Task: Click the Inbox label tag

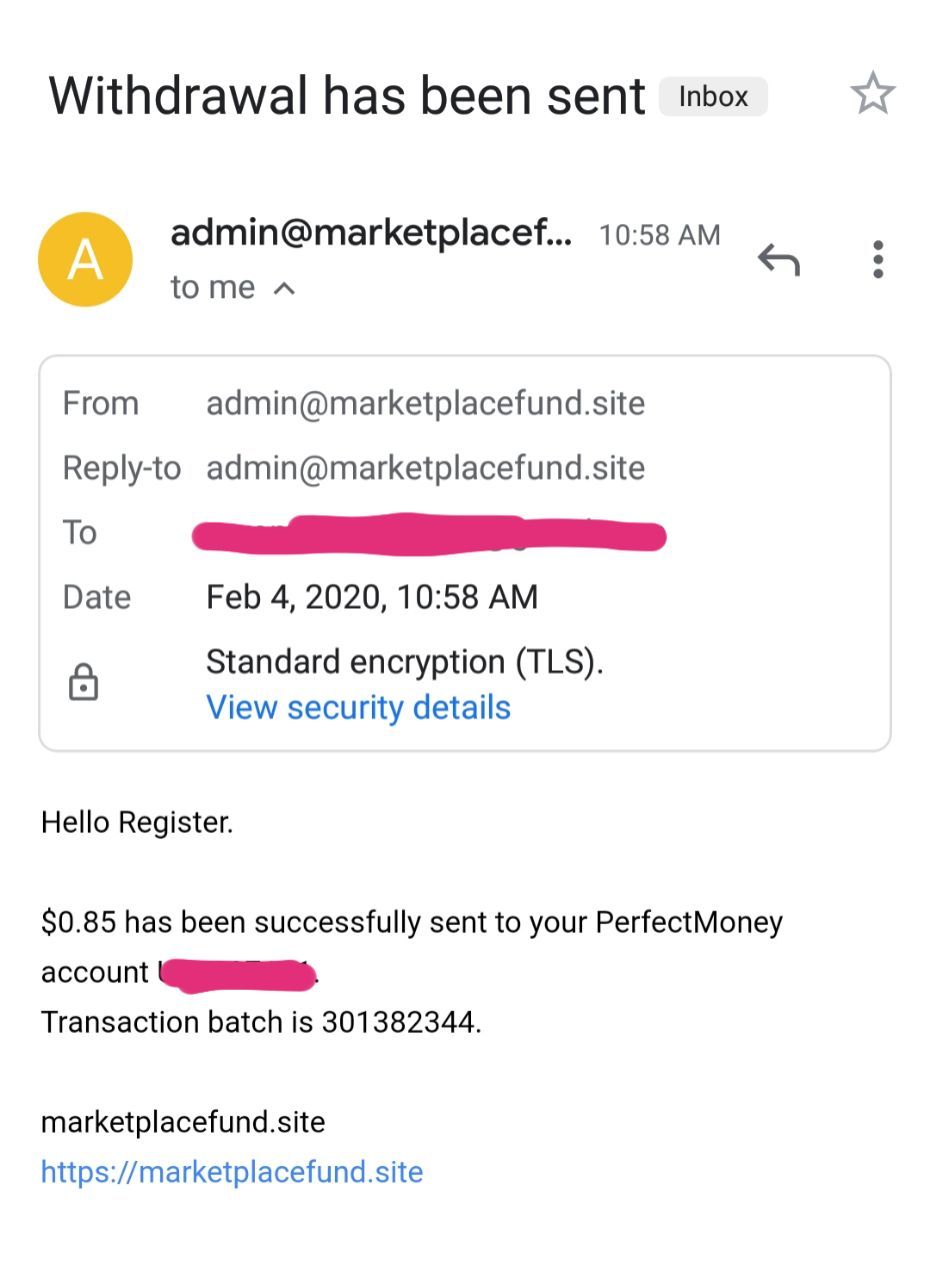Action: pyautogui.click(x=713, y=97)
